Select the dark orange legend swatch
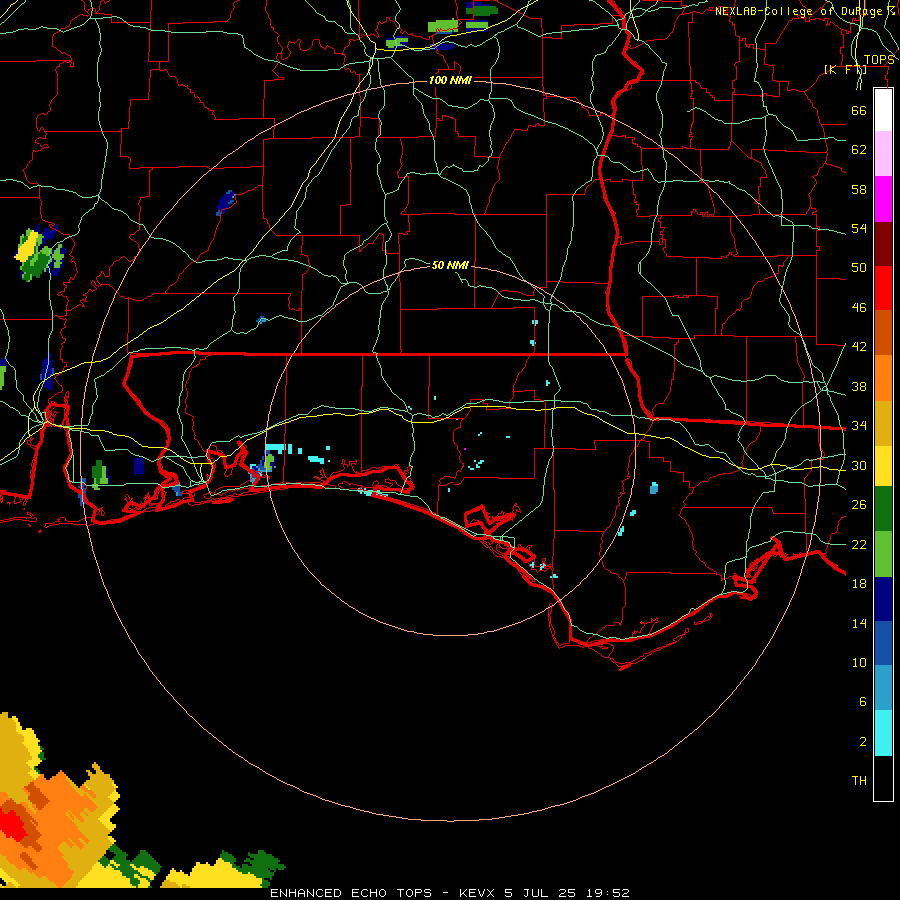Screen dimensions: 900x900 pyautogui.click(x=883, y=332)
